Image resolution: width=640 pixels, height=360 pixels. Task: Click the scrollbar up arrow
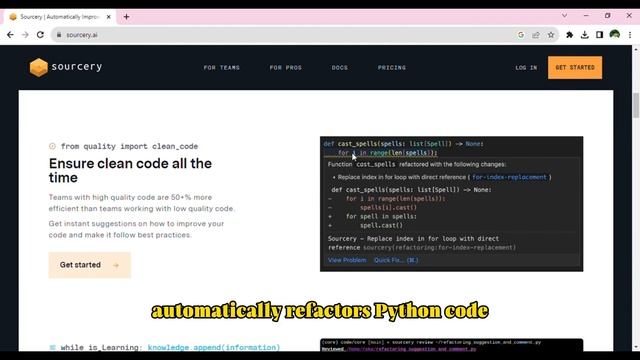tap(636, 49)
